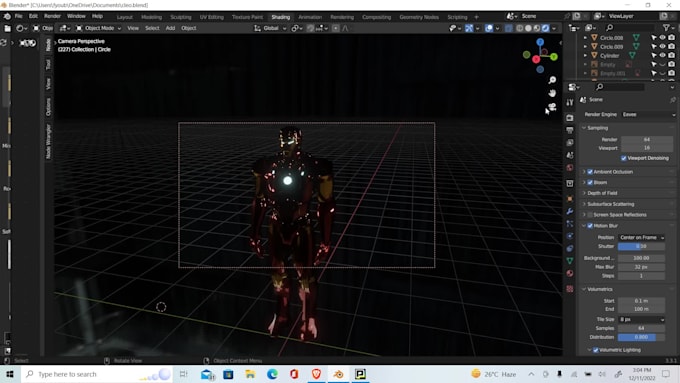Screen dimensions: 680x383
Task: Disable the Bloom checkbox
Action: [x=590, y=183]
